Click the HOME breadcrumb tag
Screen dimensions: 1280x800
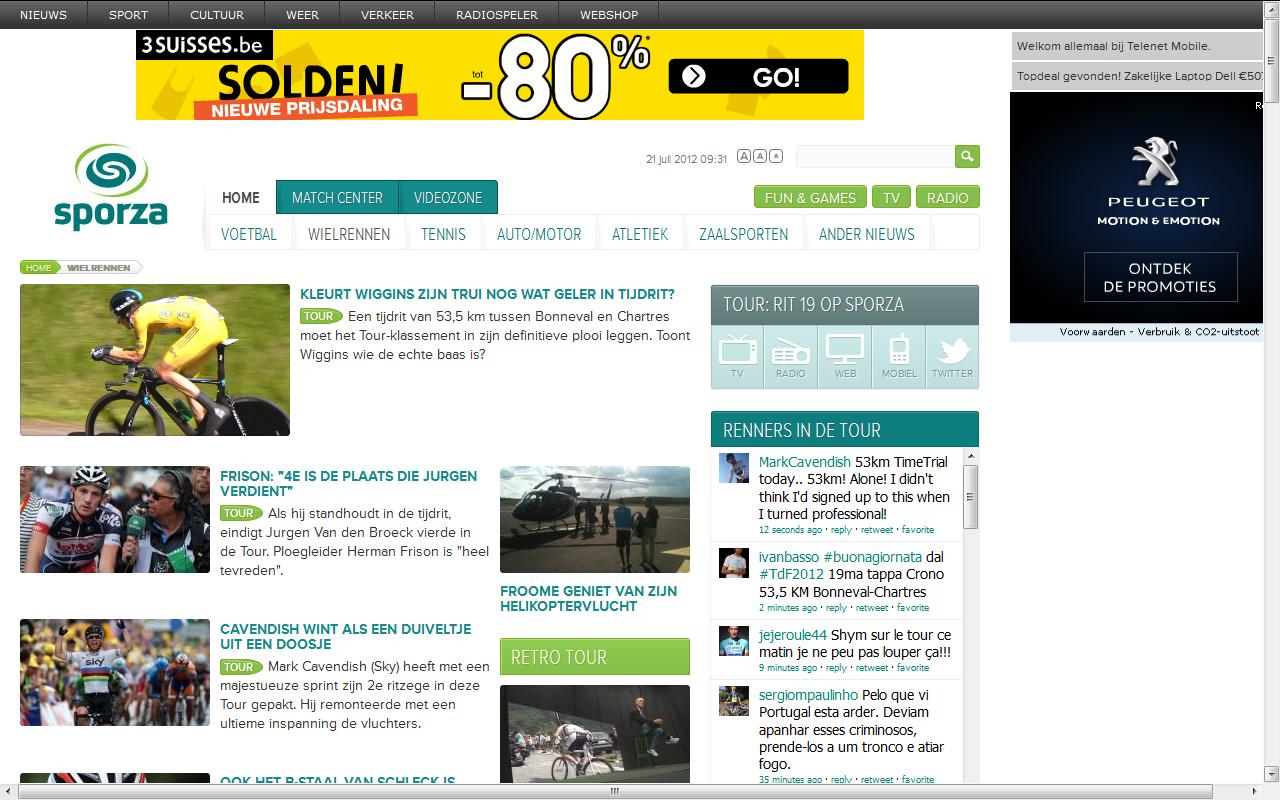[40, 267]
